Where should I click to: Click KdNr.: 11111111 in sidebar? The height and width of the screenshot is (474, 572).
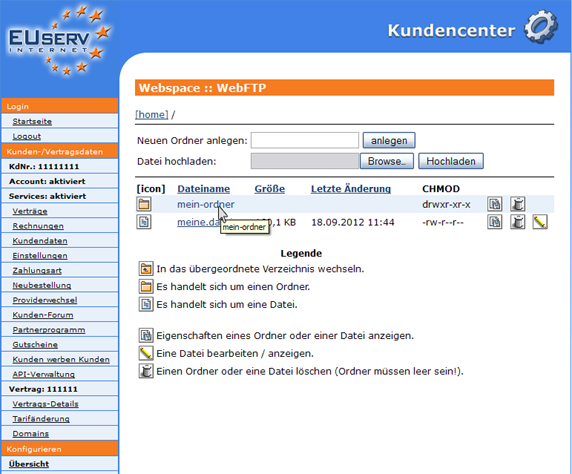point(44,166)
